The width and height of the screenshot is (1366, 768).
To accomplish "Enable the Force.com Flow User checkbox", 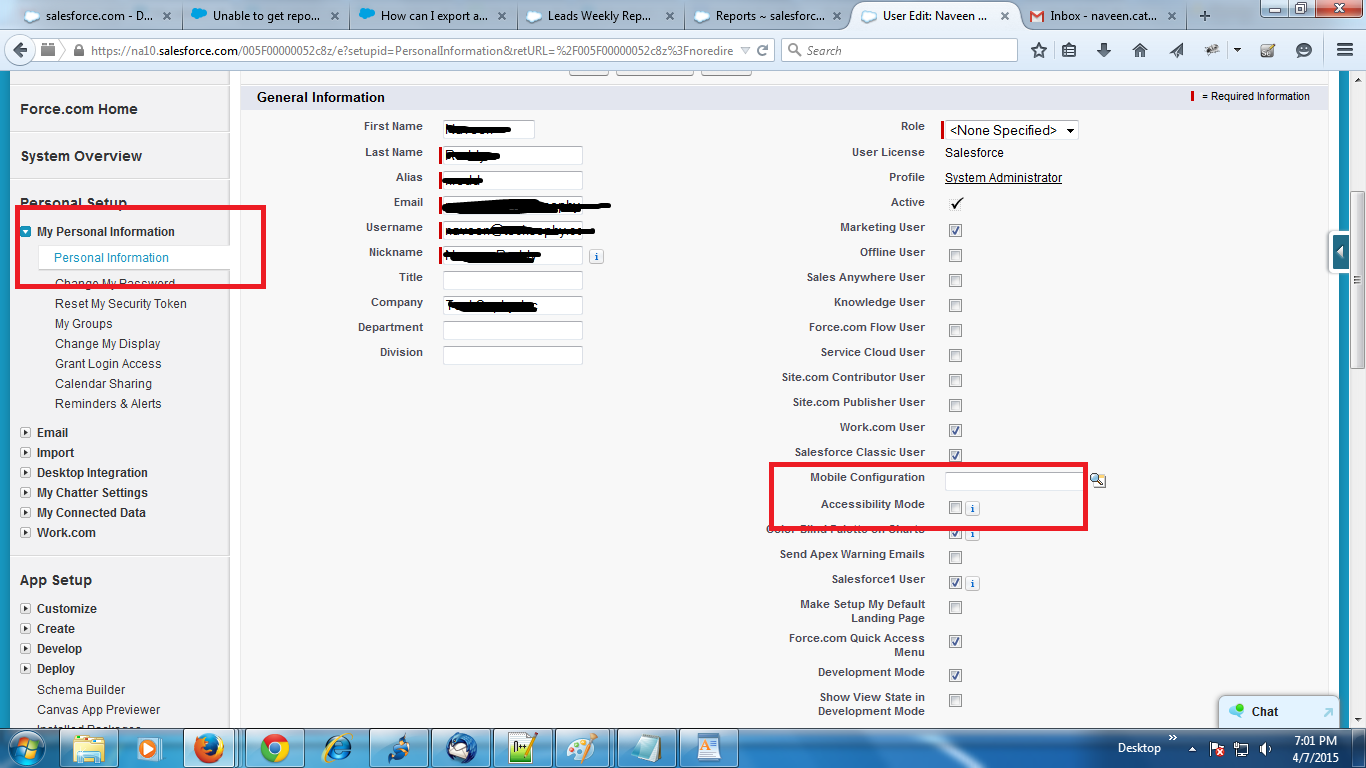I will click(955, 330).
